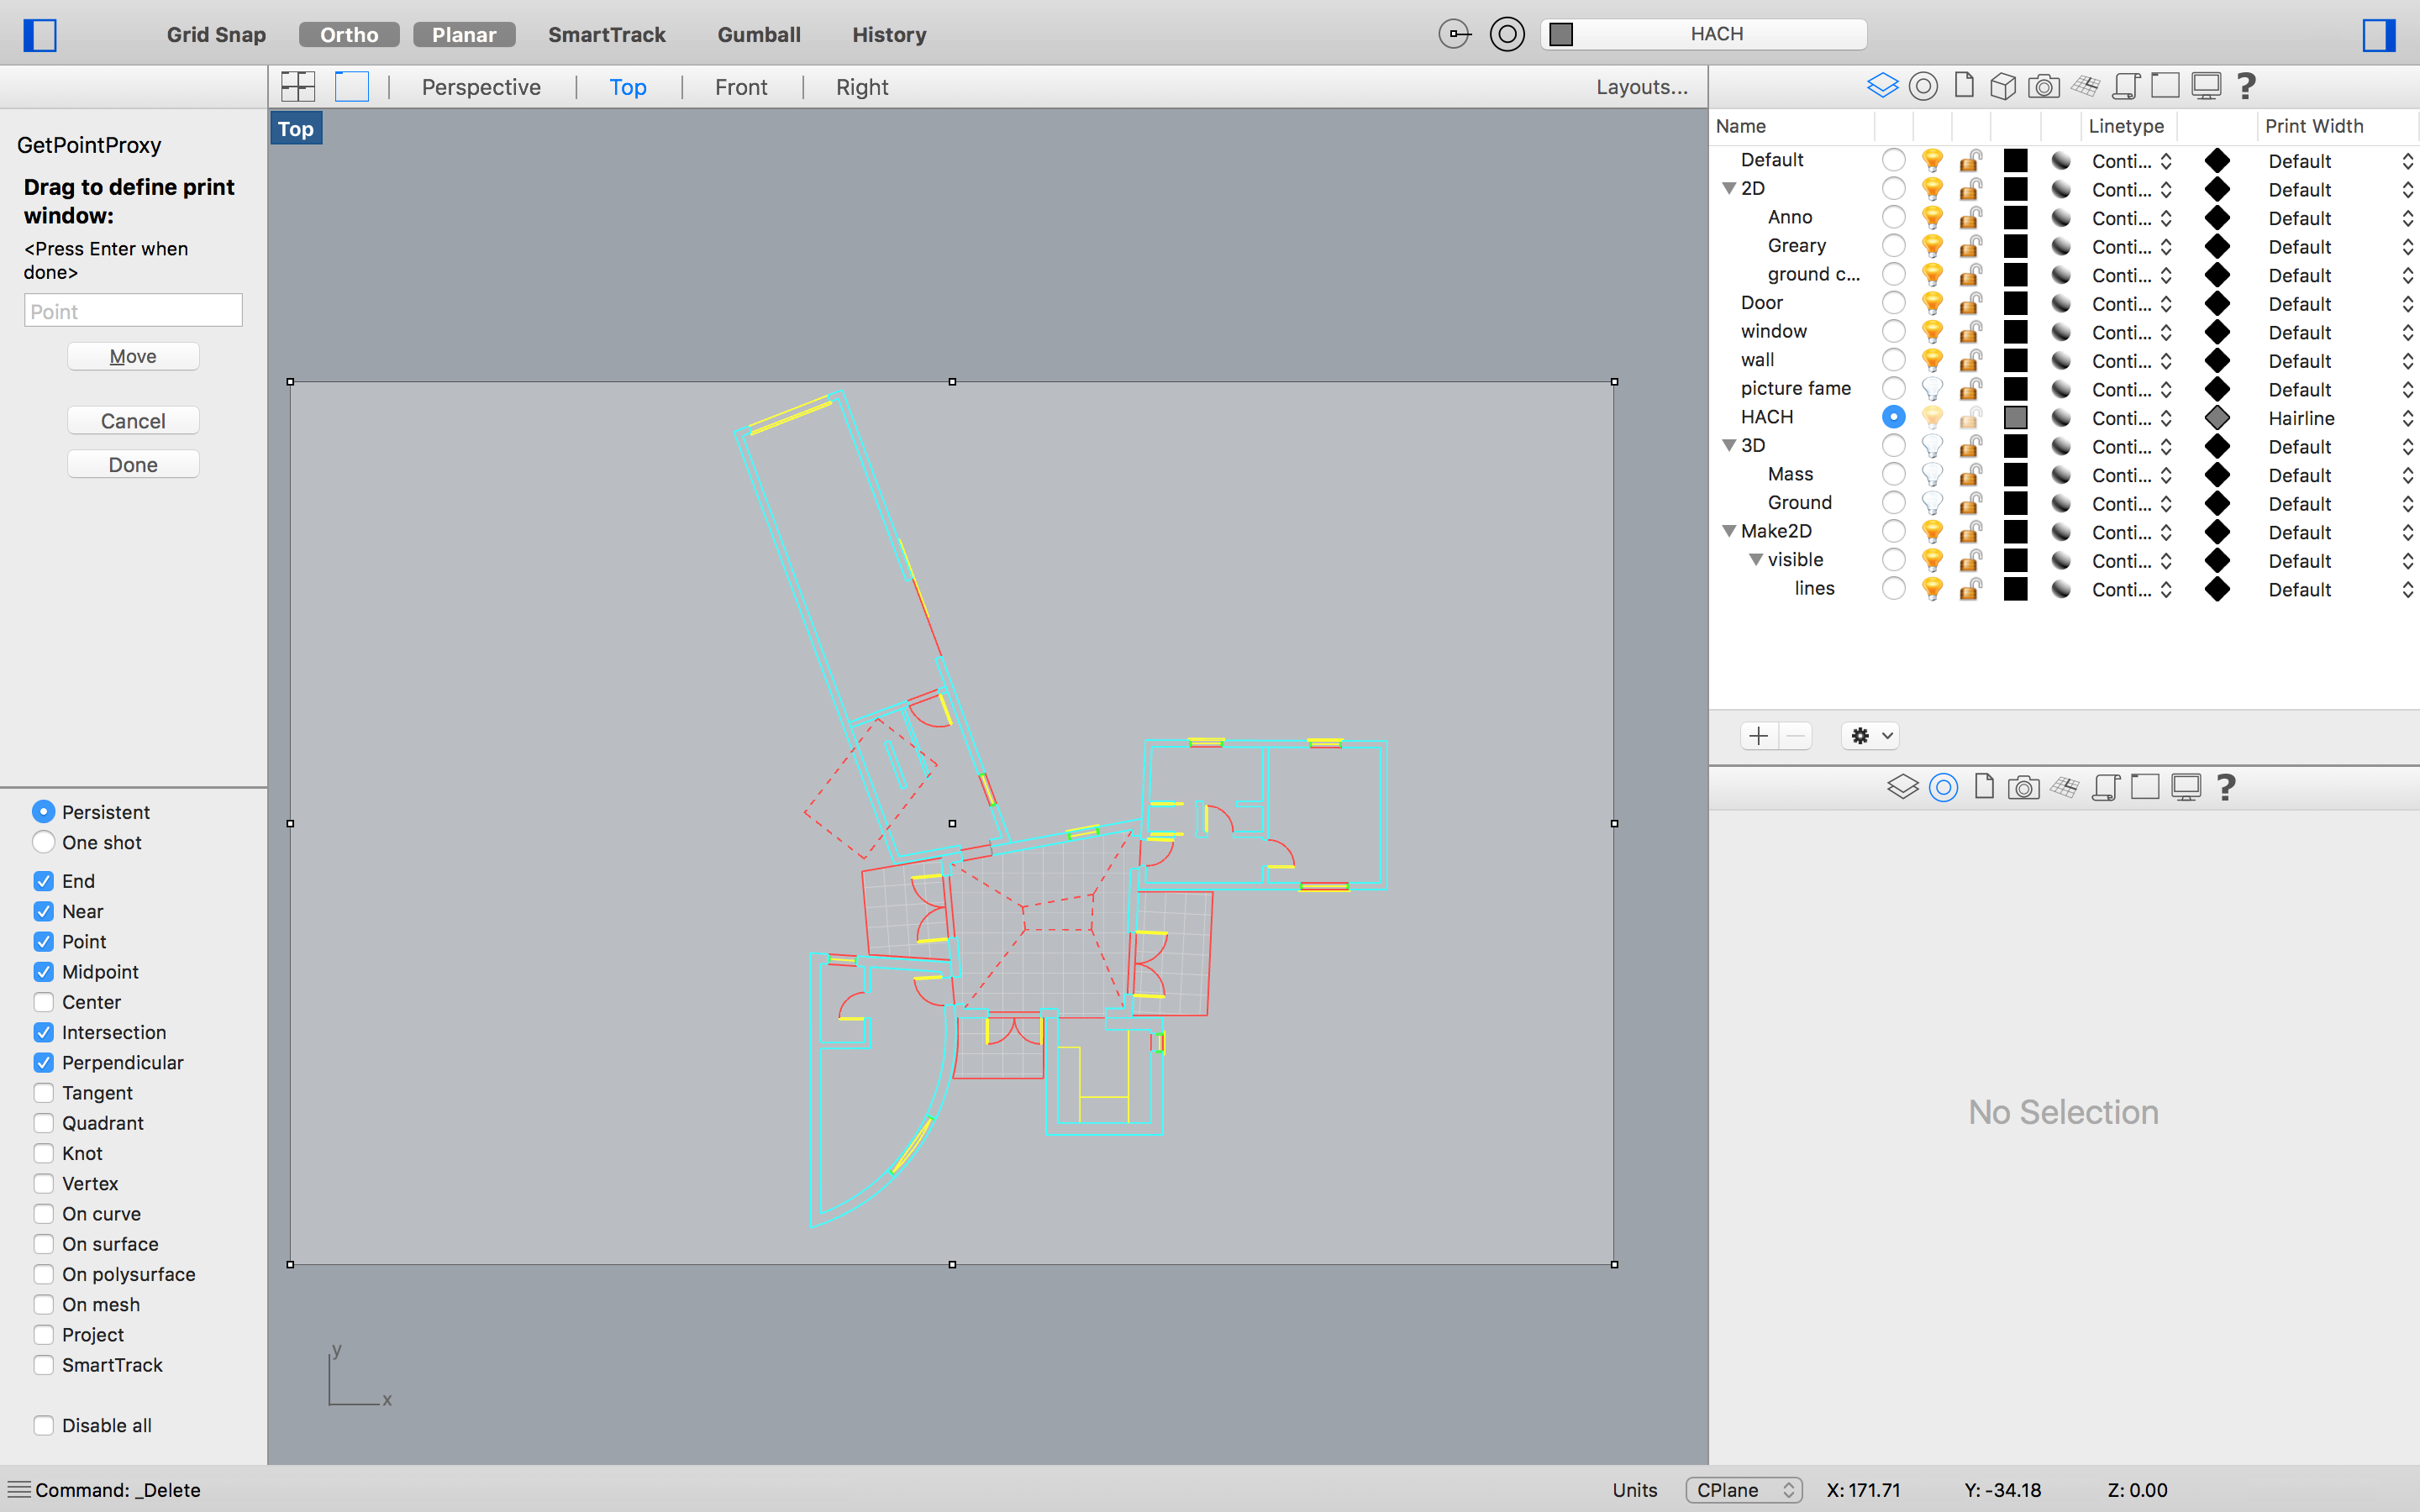Toggle the left sidebar panel icon

[40, 35]
